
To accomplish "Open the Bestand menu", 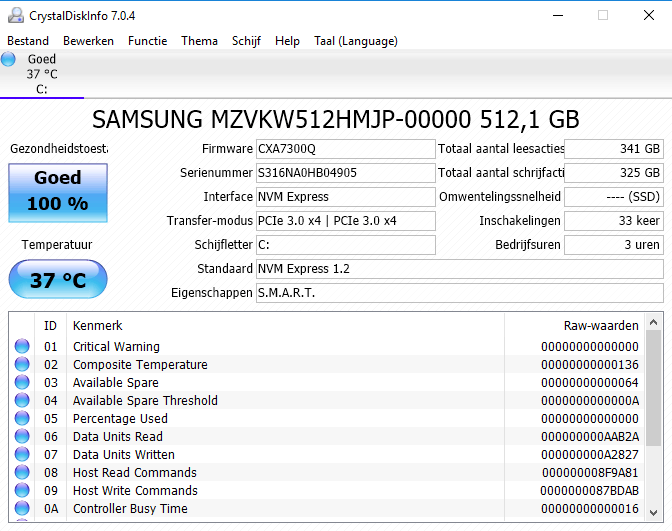I will 28,41.
